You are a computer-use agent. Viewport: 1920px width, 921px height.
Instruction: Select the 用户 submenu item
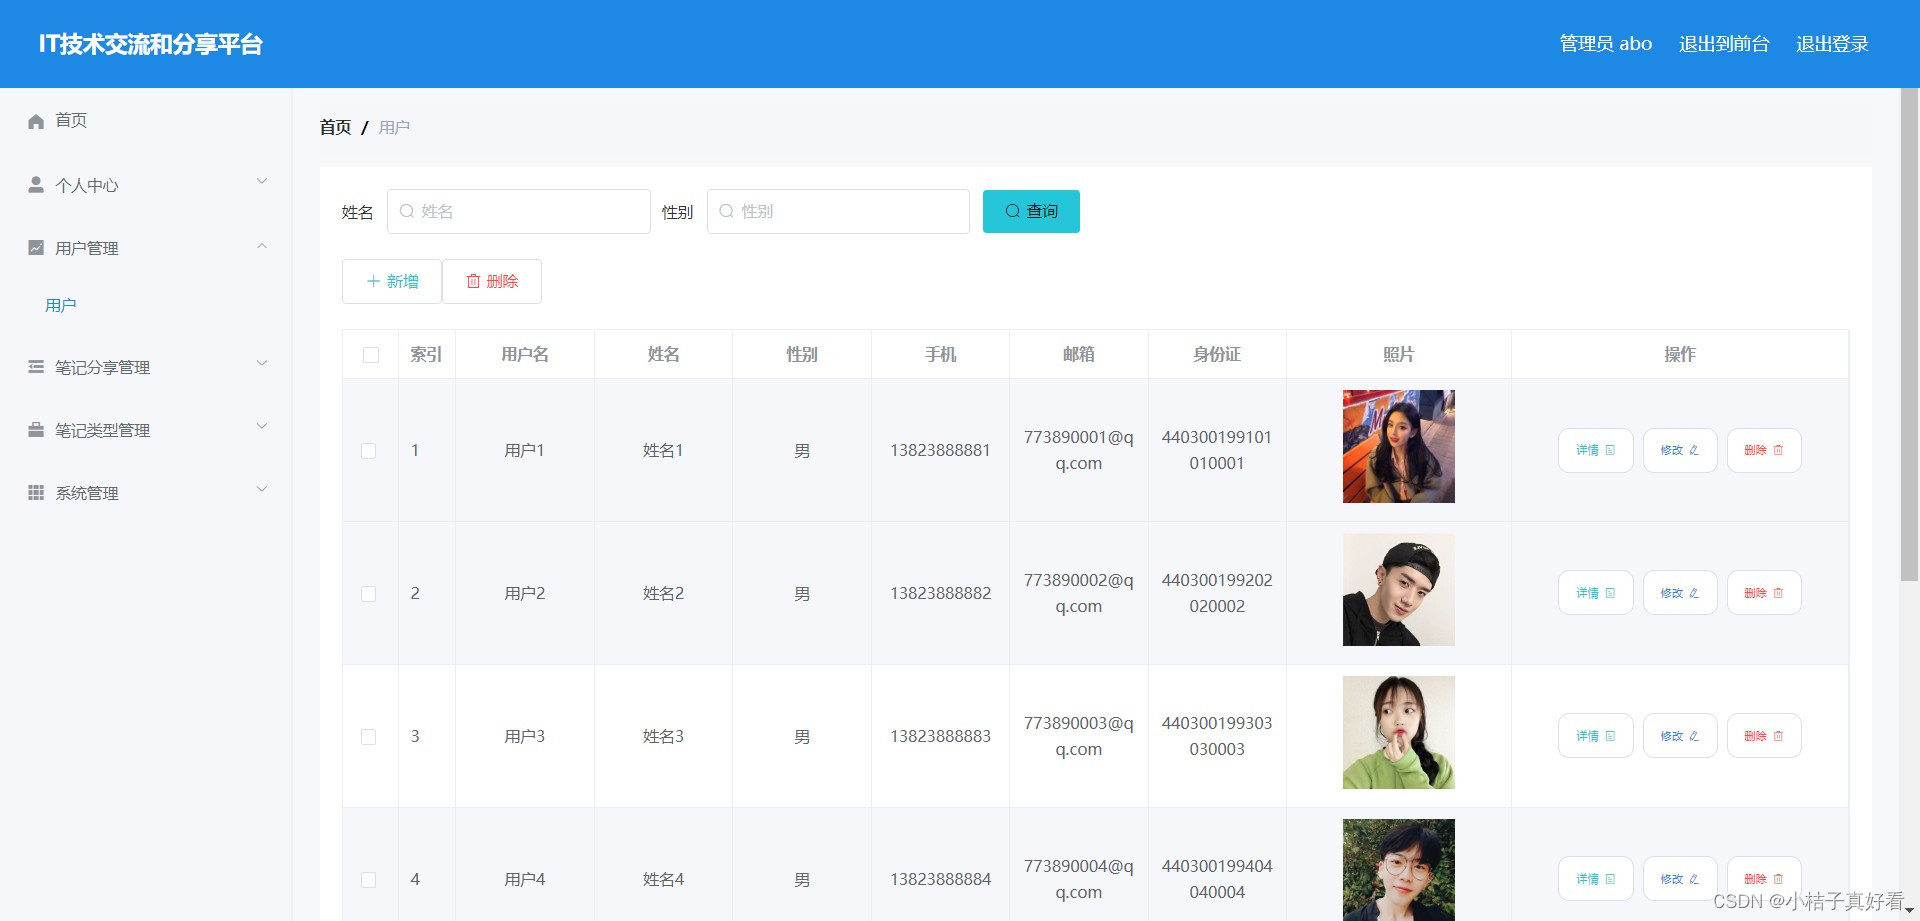coord(61,305)
